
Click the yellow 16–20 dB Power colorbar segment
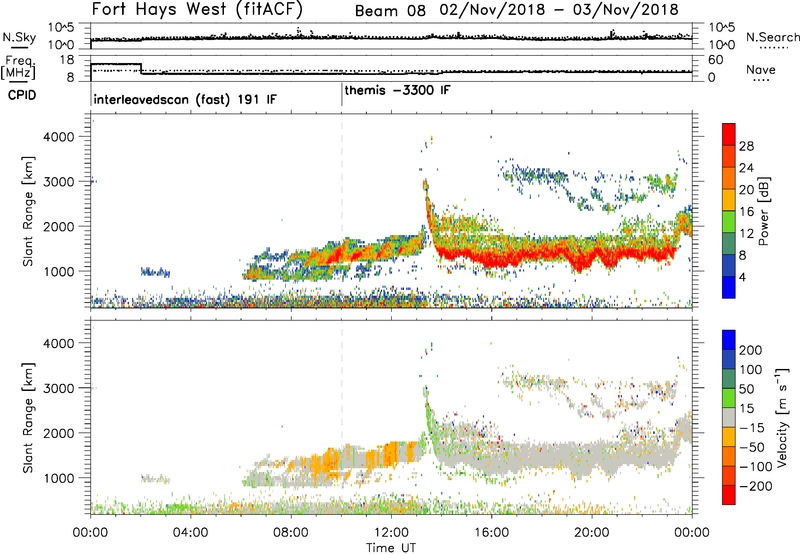coord(729,200)
